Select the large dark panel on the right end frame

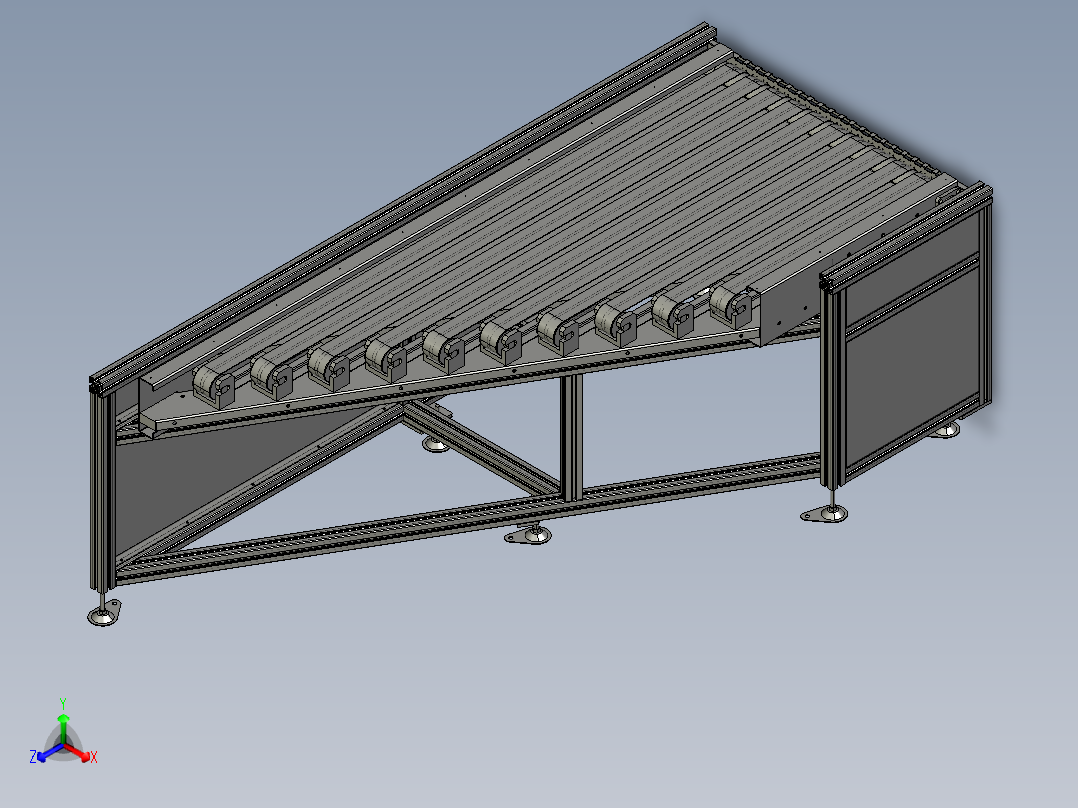(913, 366)
